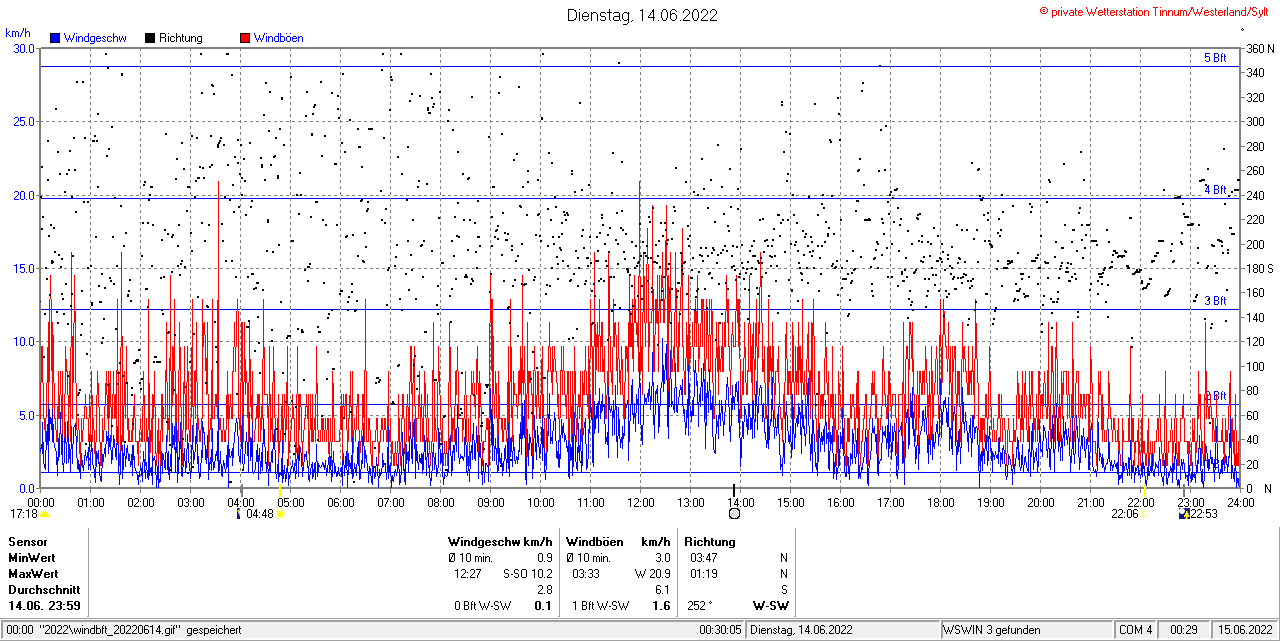
Task: Click the 360 N direction axis label
Action: point(1259,48)
